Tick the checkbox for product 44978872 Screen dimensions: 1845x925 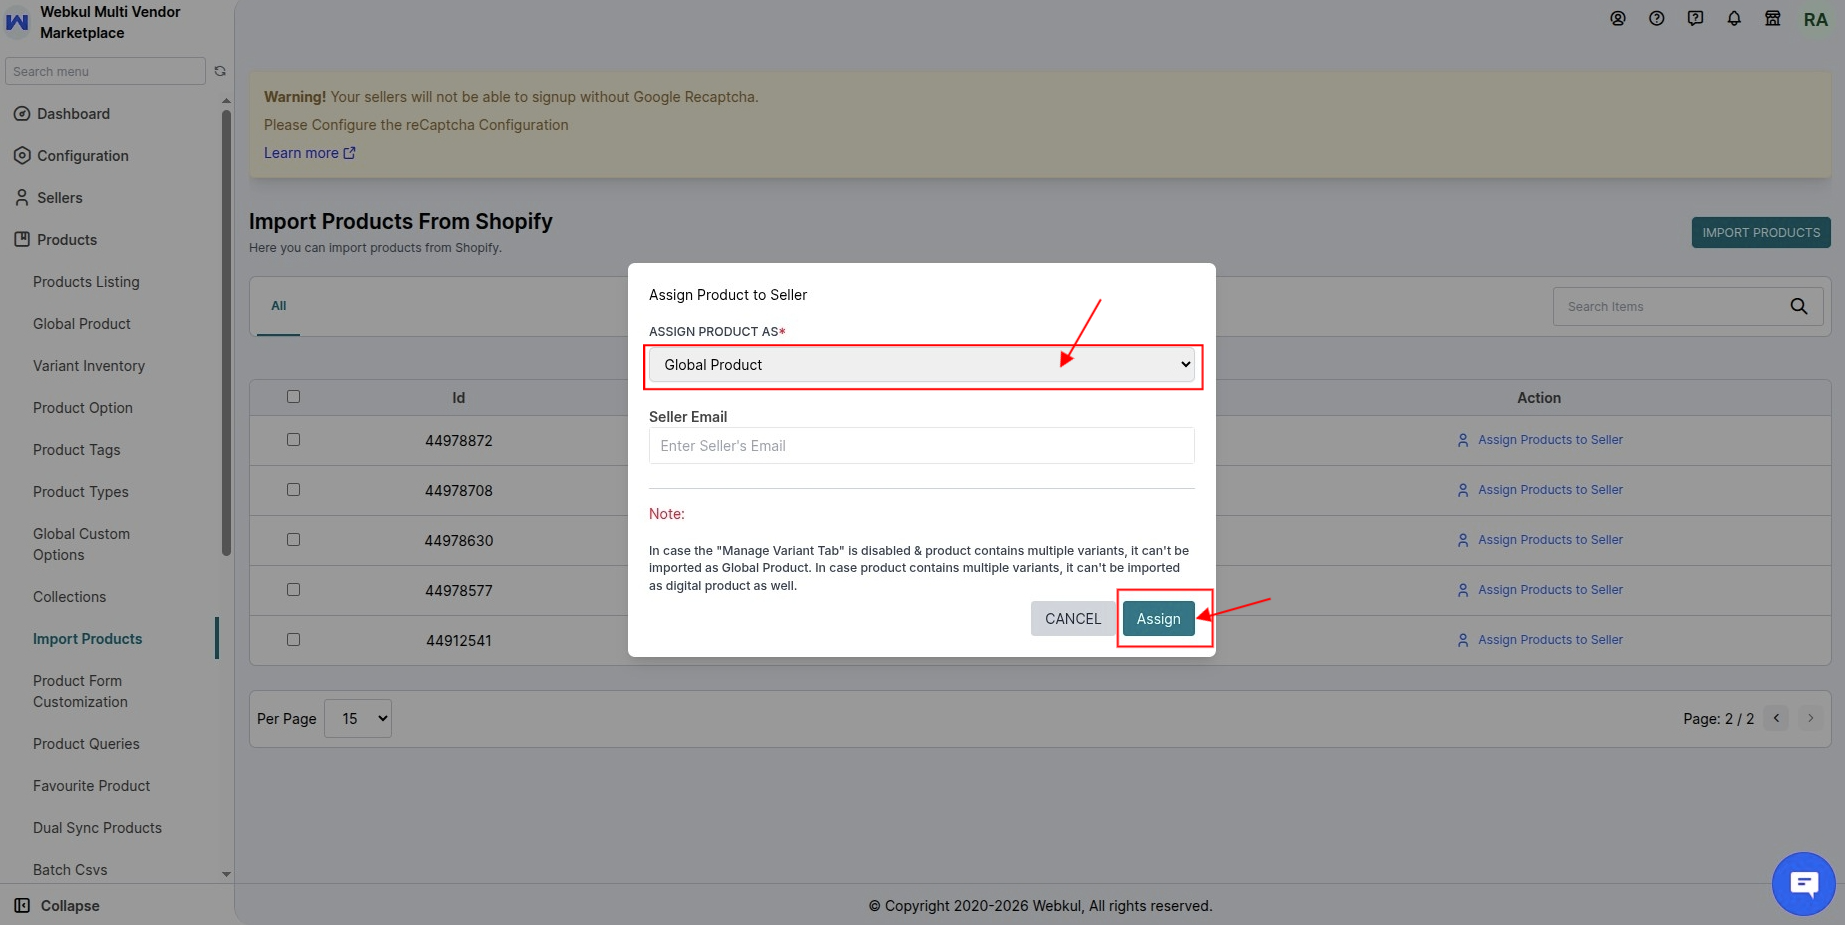[x=293, y=440]
